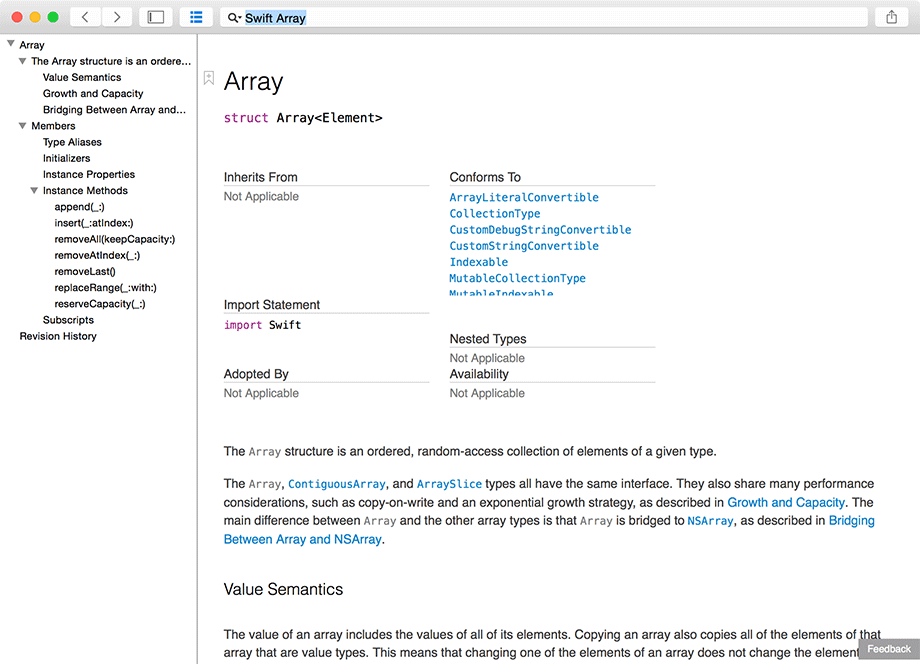Viewport: 920px width, 664px height.
Task: Open the MutableCollectionType link
Action: (518, 278)
